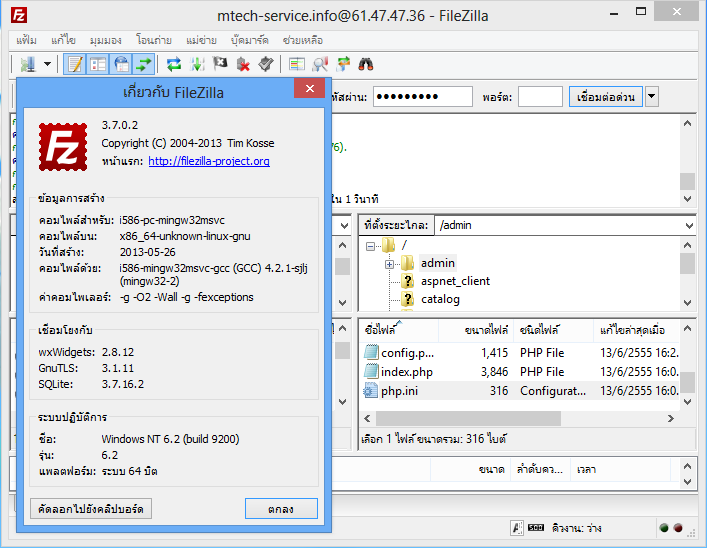Select the config.p... file row
707x548 pixels.
pyautogui.click(x=520, y=353)
